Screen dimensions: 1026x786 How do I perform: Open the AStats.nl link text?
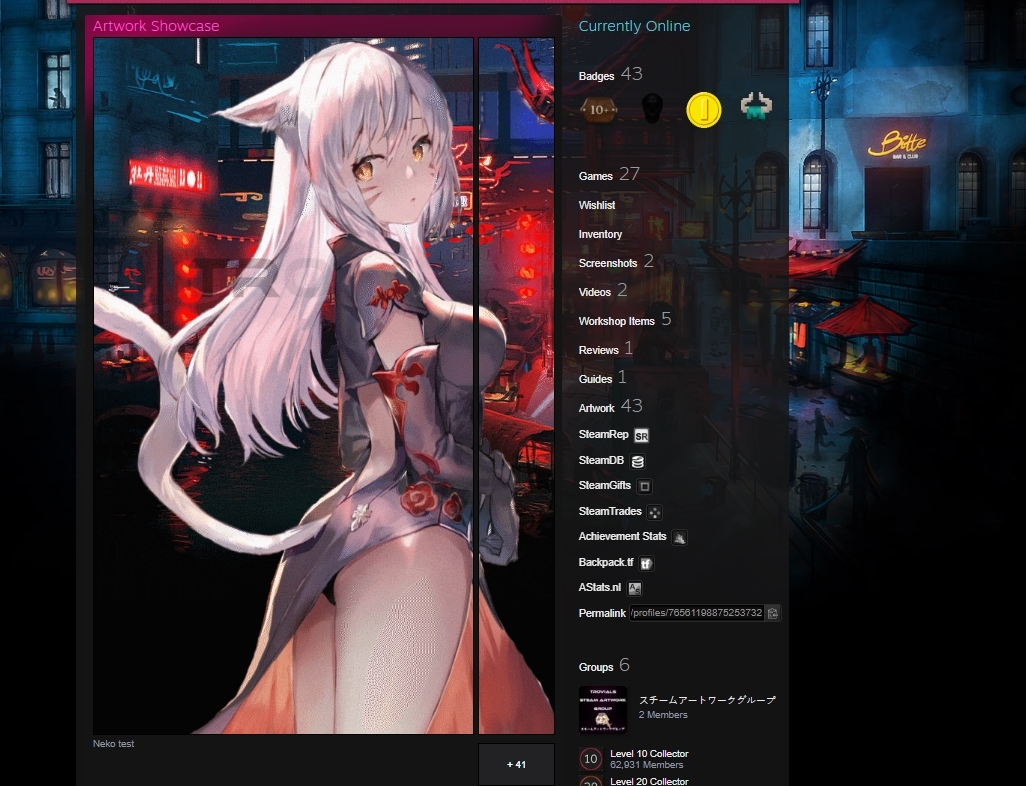599,587
